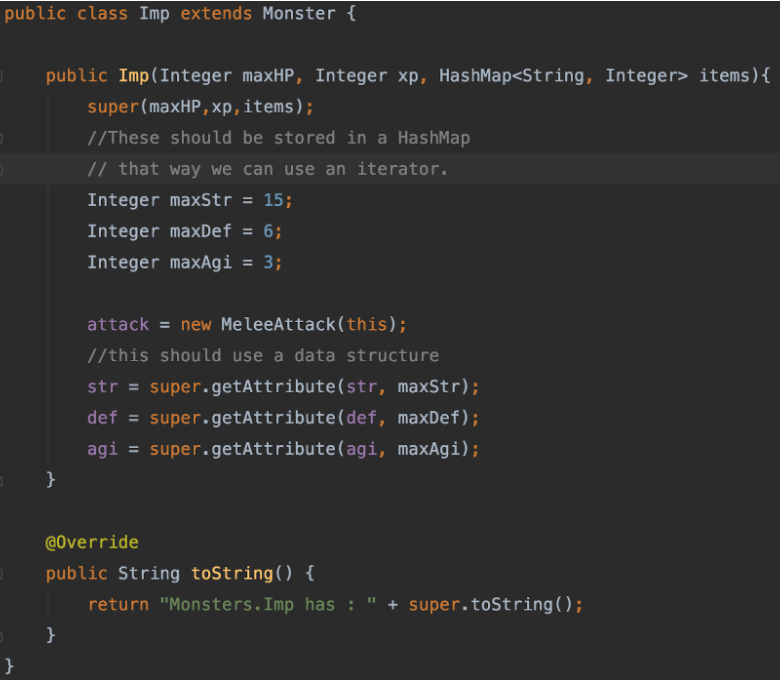The image size is (782, 684).
Task: Click 'getAttribute' on the agi assignment line
Action: point(273,450)
